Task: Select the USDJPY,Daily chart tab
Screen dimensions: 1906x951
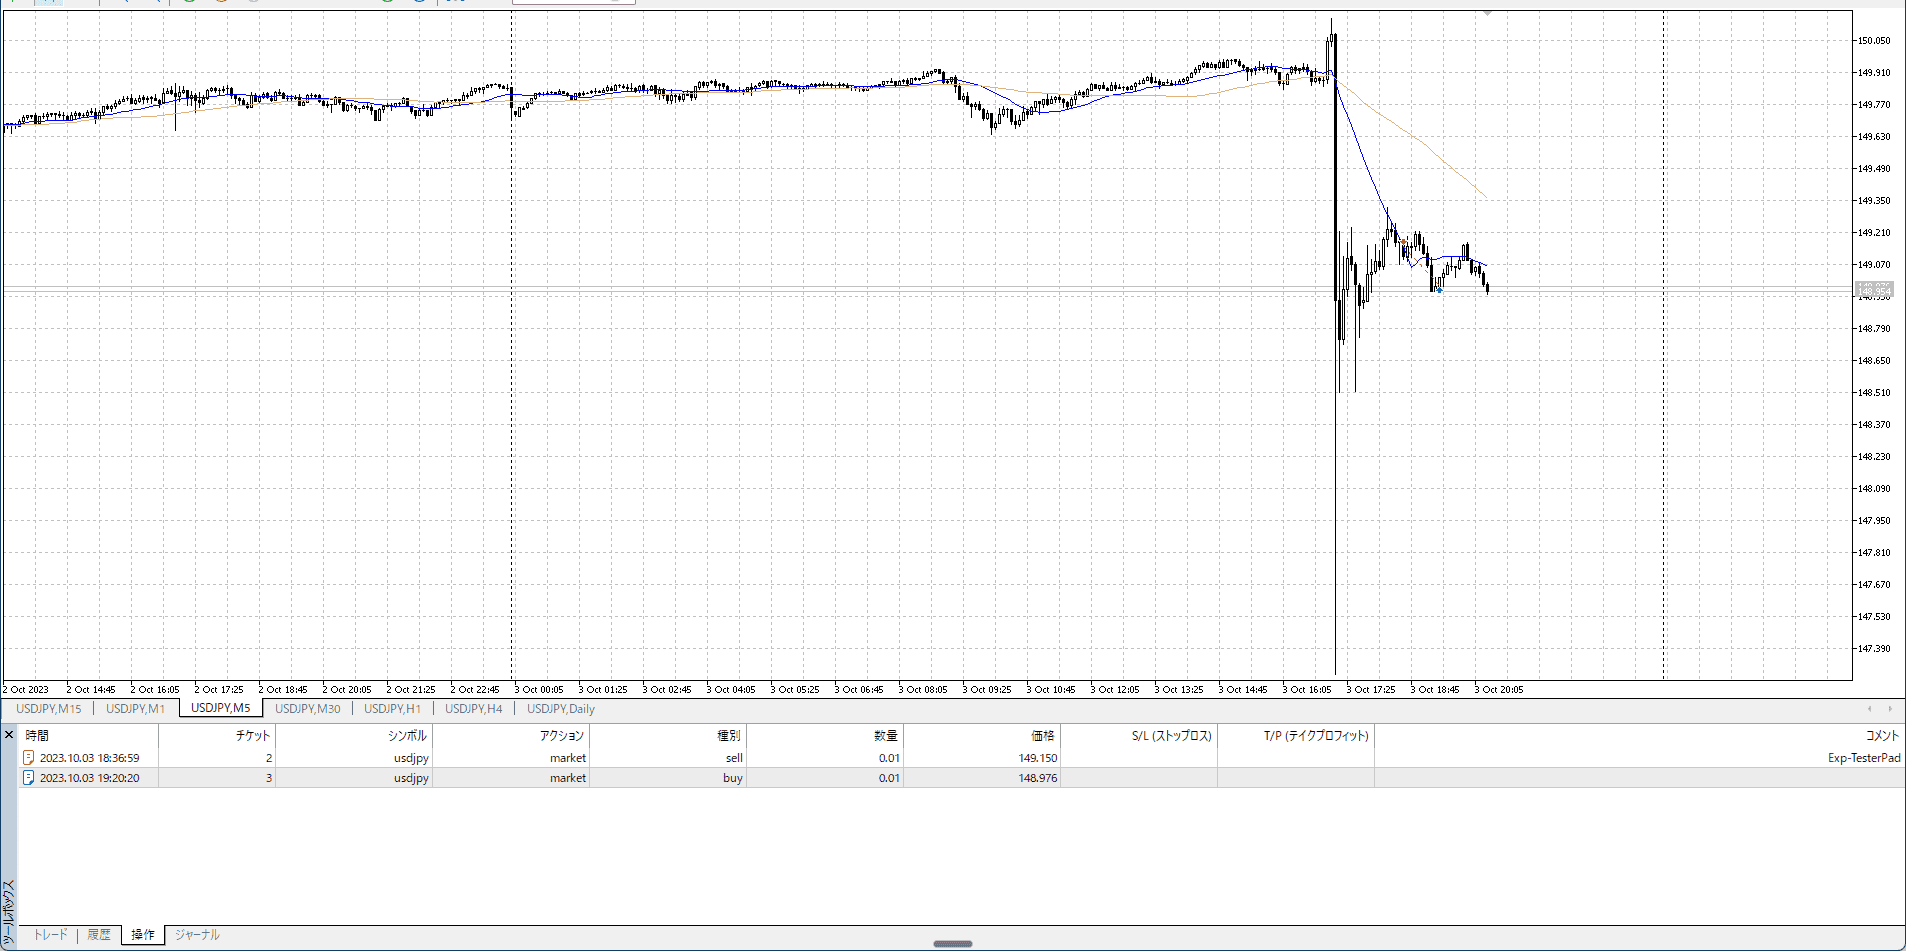Action: 560,709
